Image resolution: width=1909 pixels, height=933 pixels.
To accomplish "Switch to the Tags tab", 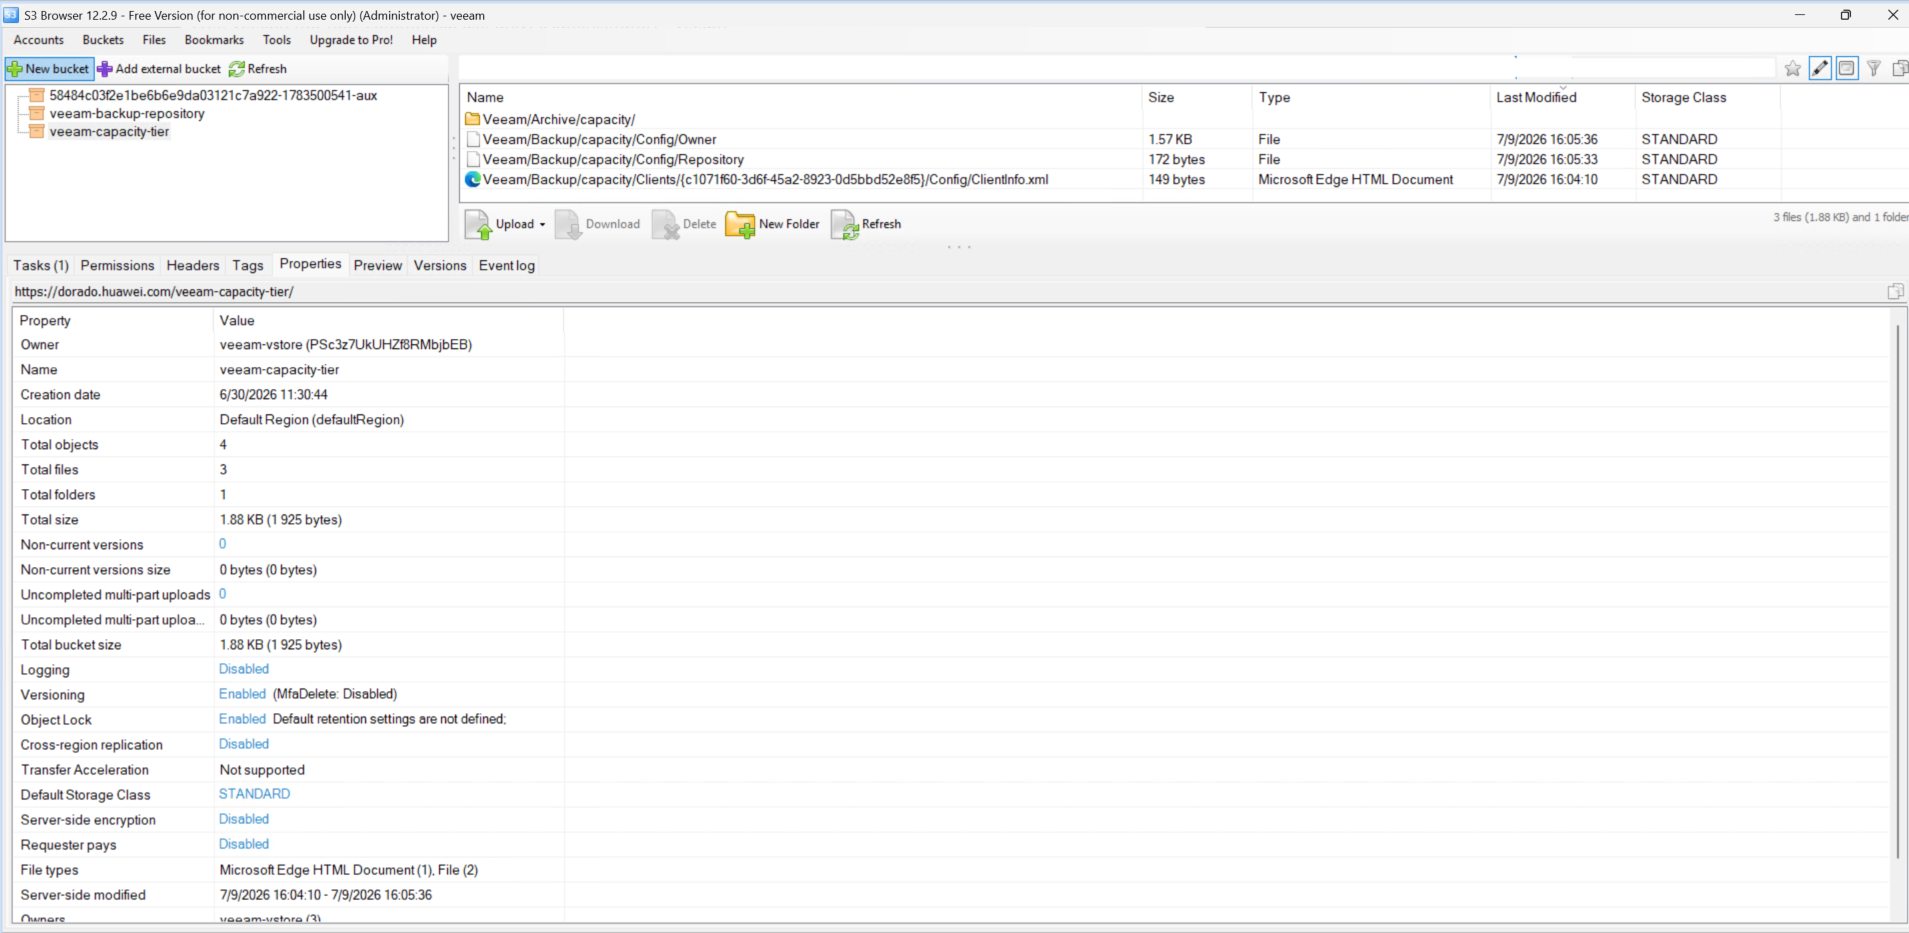I will pos(248,265).
